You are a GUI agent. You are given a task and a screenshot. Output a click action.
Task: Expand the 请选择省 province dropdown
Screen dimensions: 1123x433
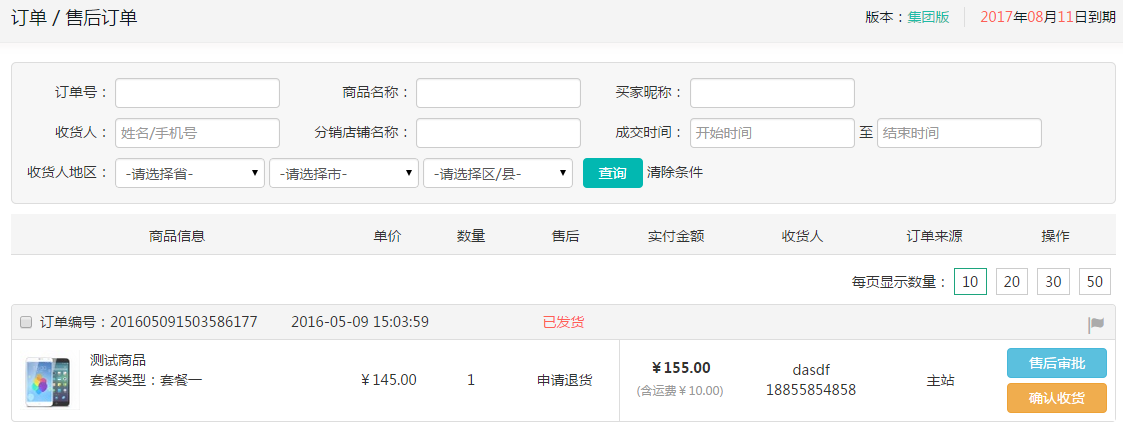pyautogui.click(x=190, y=173)
